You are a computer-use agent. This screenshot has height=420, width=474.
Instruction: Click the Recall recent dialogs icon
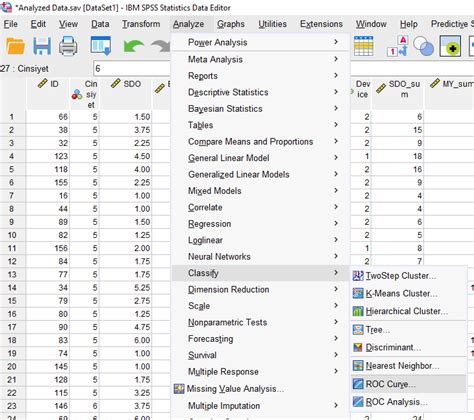coord(100,46)
